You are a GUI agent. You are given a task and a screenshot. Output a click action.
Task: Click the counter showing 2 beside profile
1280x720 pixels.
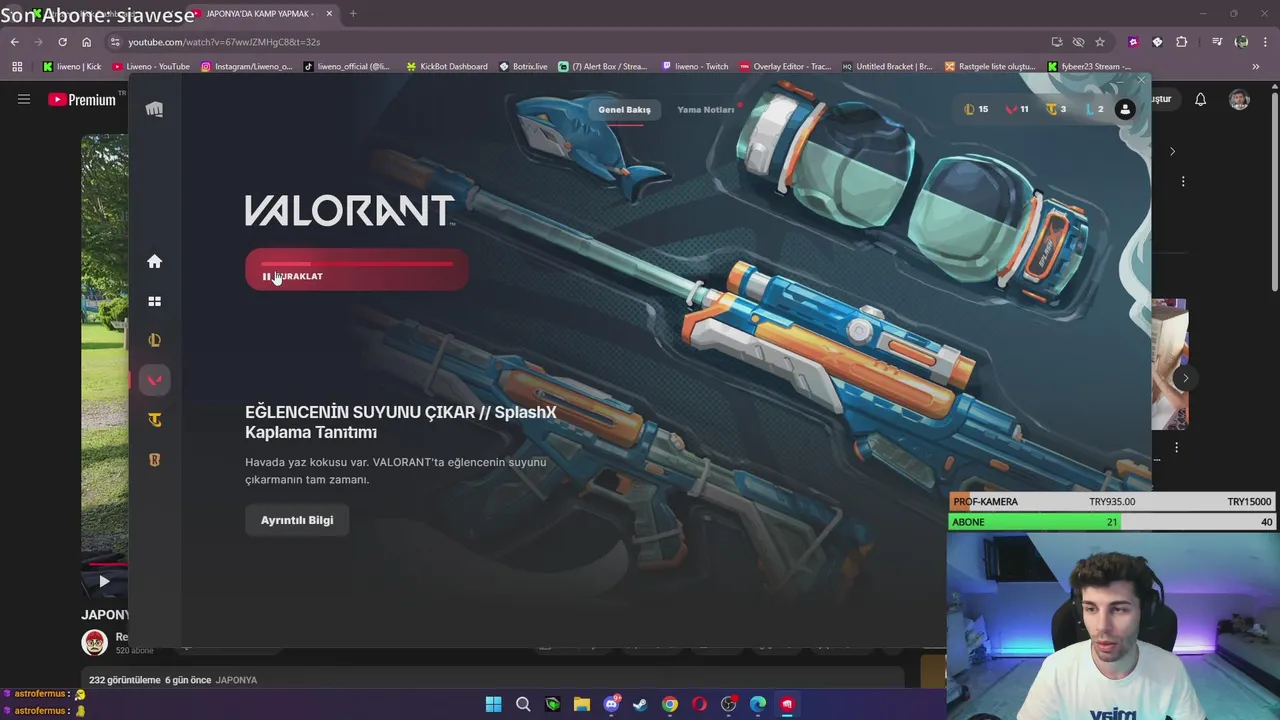[x=1094, y=110]
